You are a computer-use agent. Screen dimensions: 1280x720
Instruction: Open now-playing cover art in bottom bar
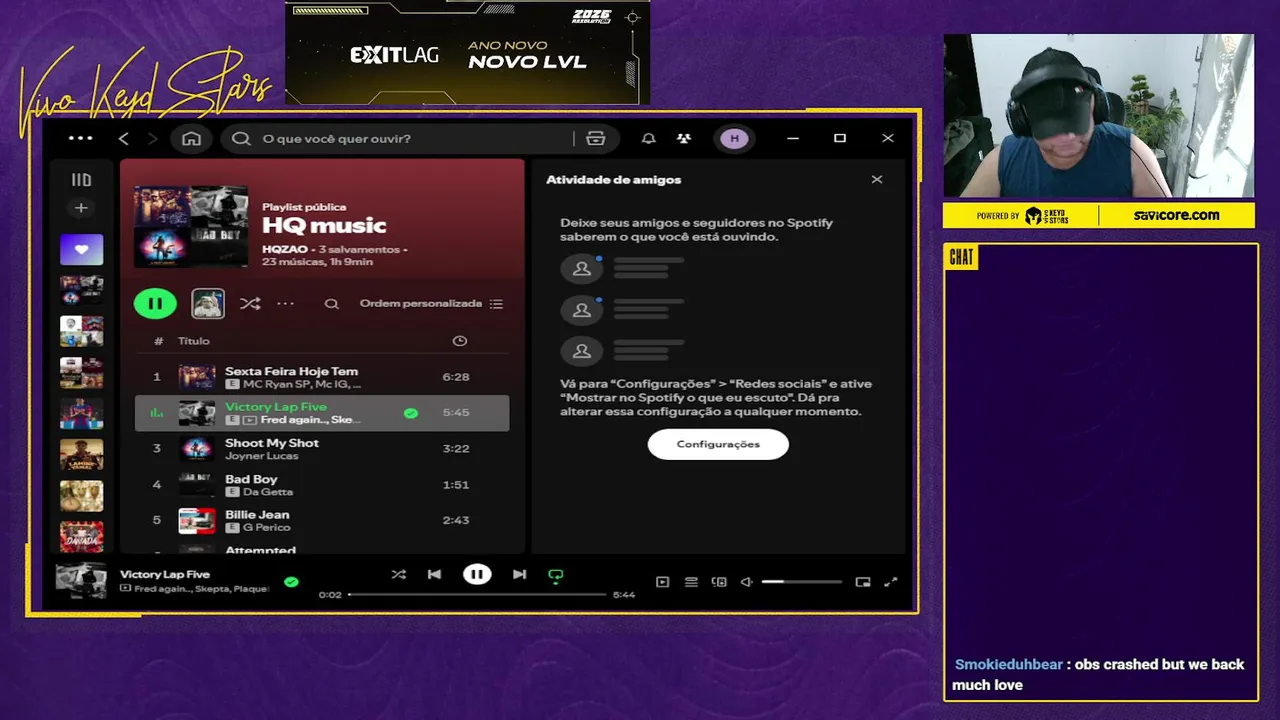pos(81,581)
